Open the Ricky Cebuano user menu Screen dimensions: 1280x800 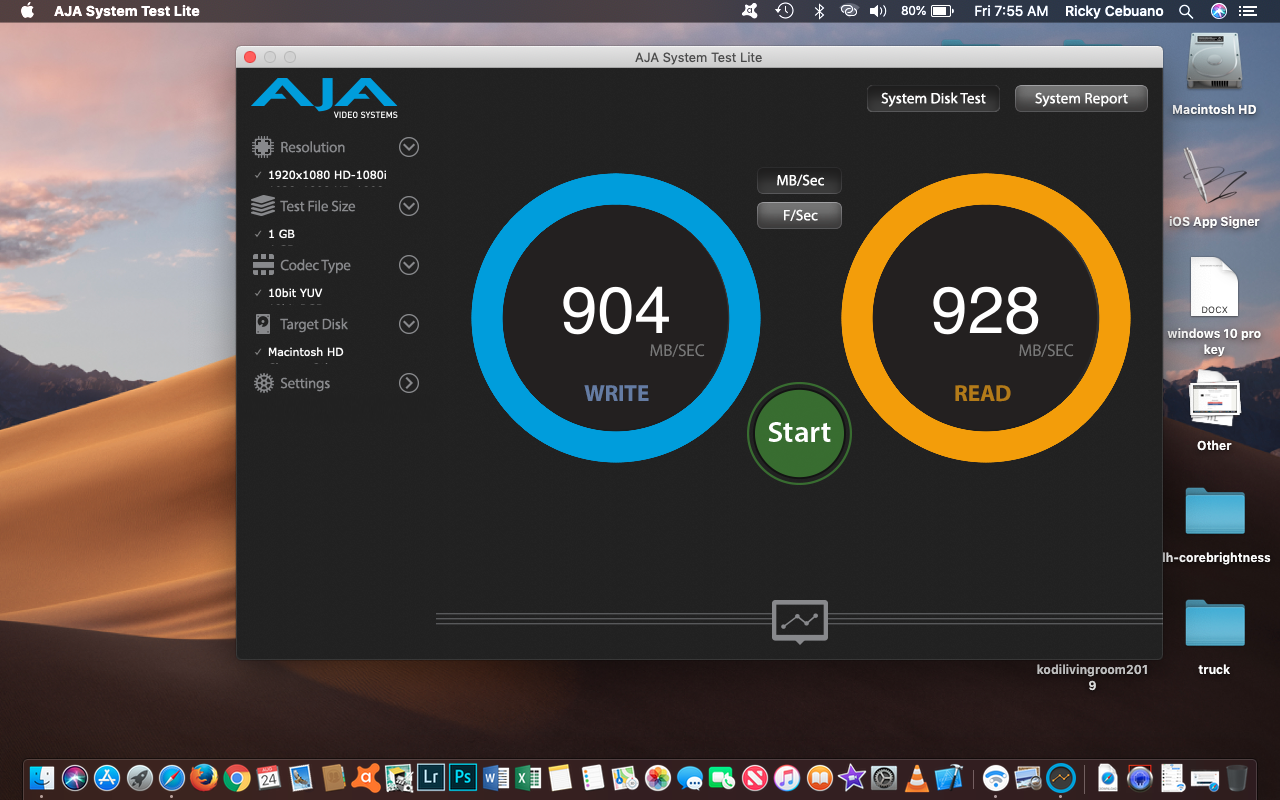coord(1112,11)
